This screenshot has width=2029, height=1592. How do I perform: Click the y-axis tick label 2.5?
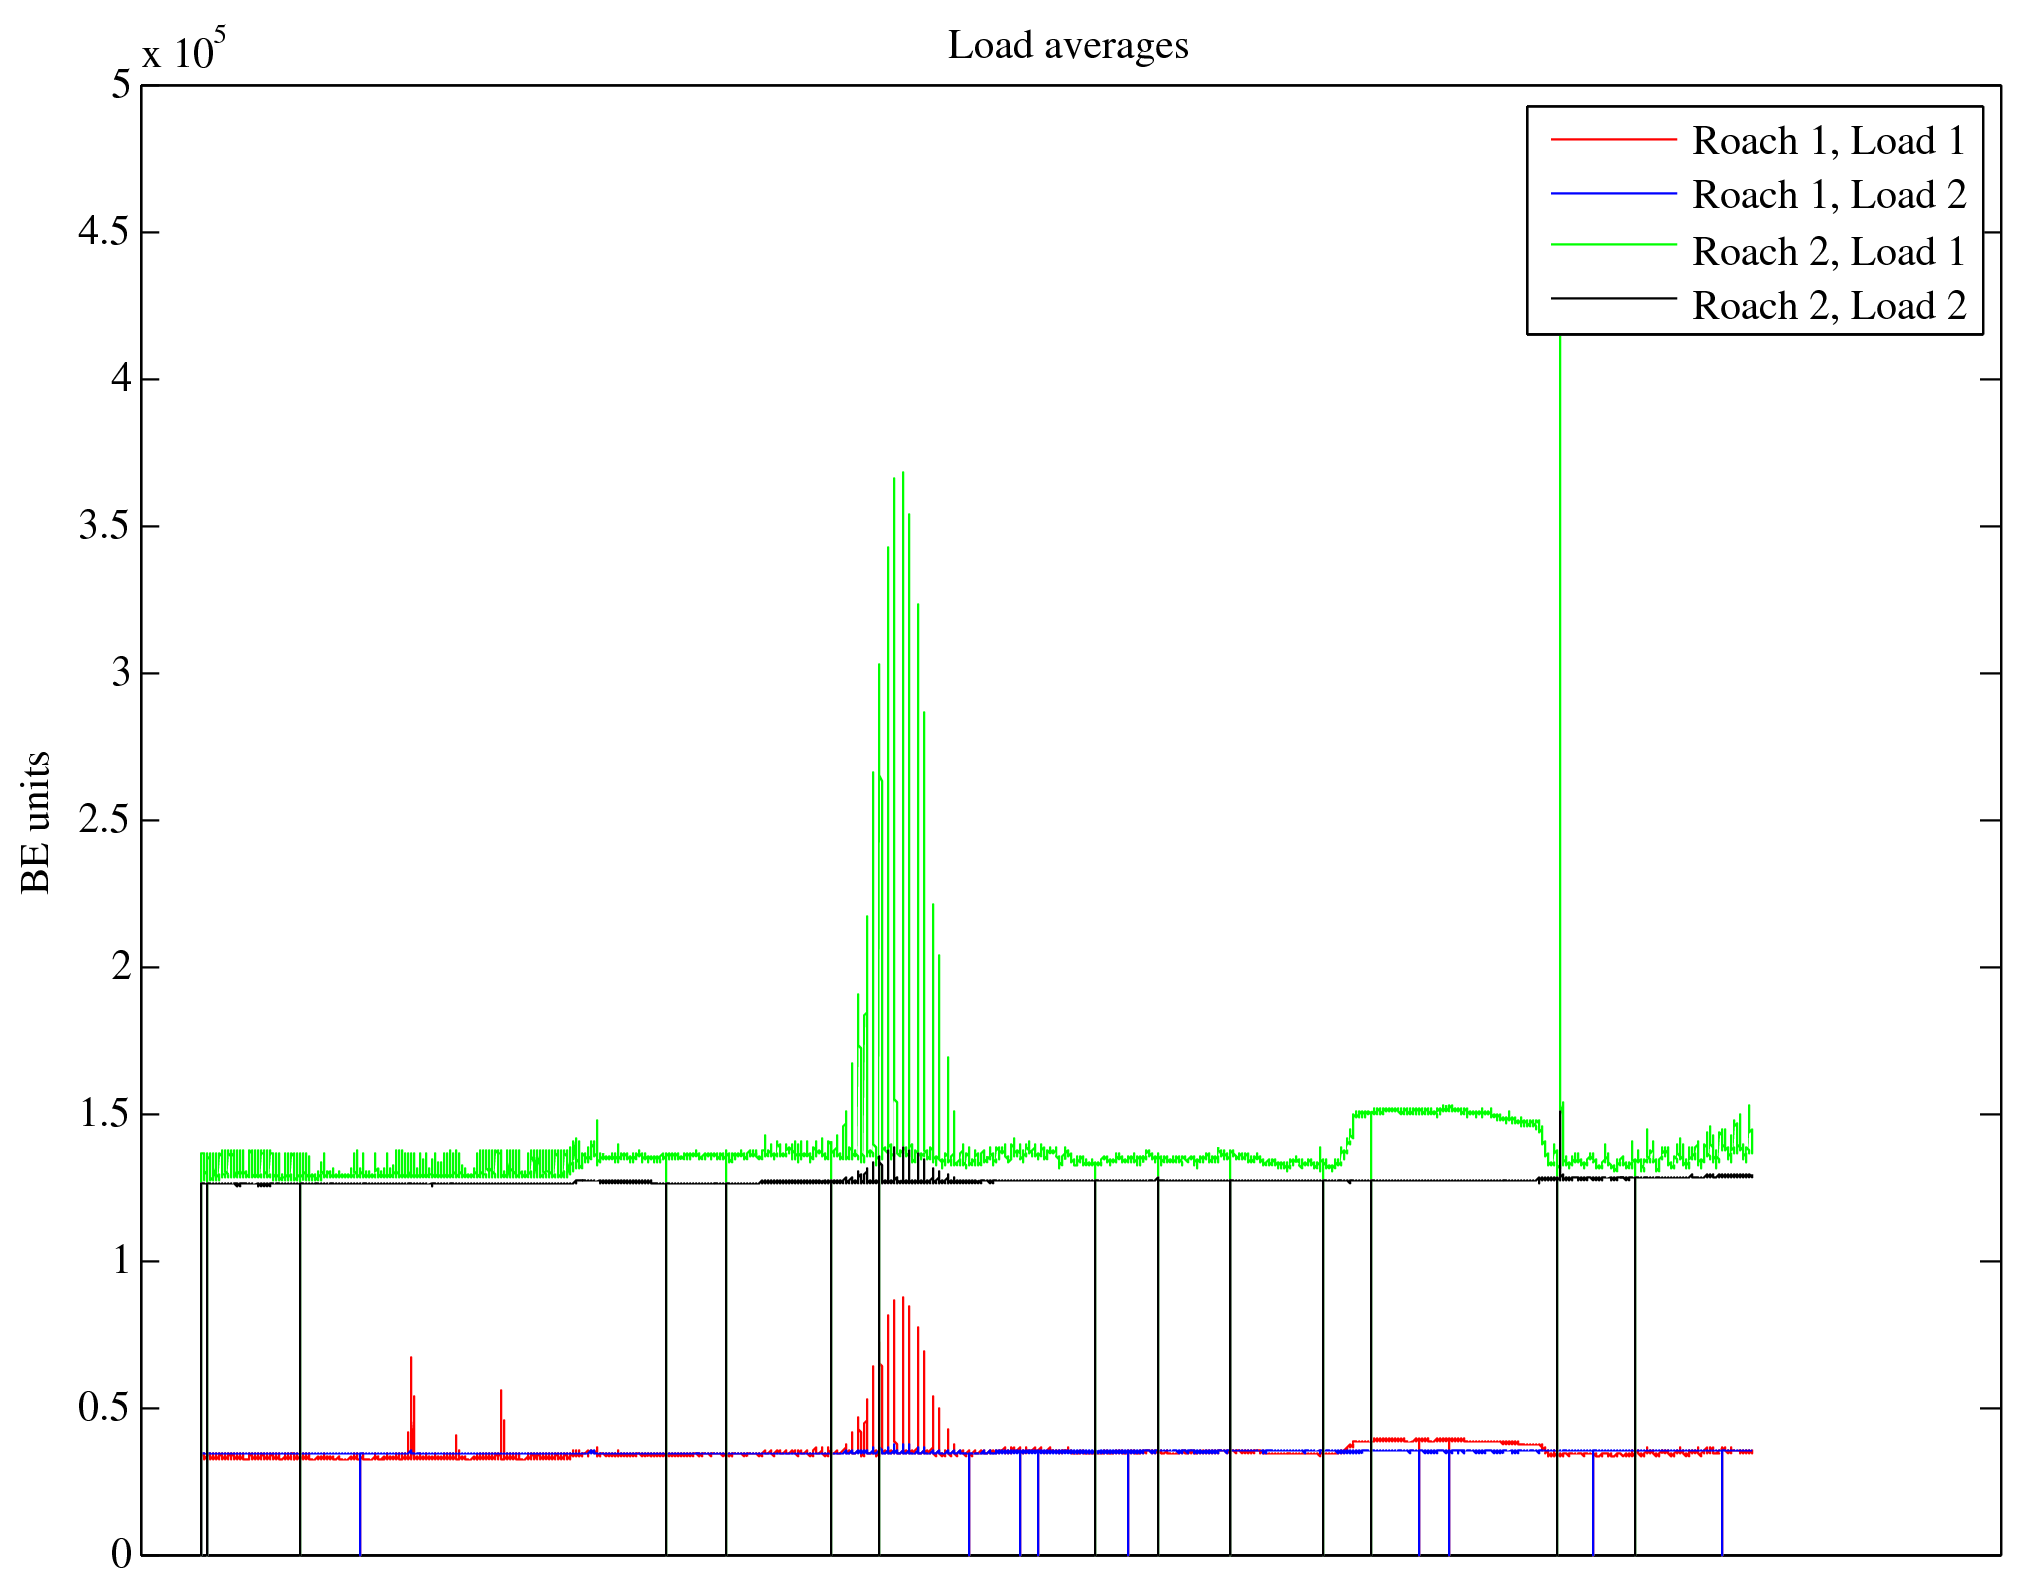tap(104, 820)
